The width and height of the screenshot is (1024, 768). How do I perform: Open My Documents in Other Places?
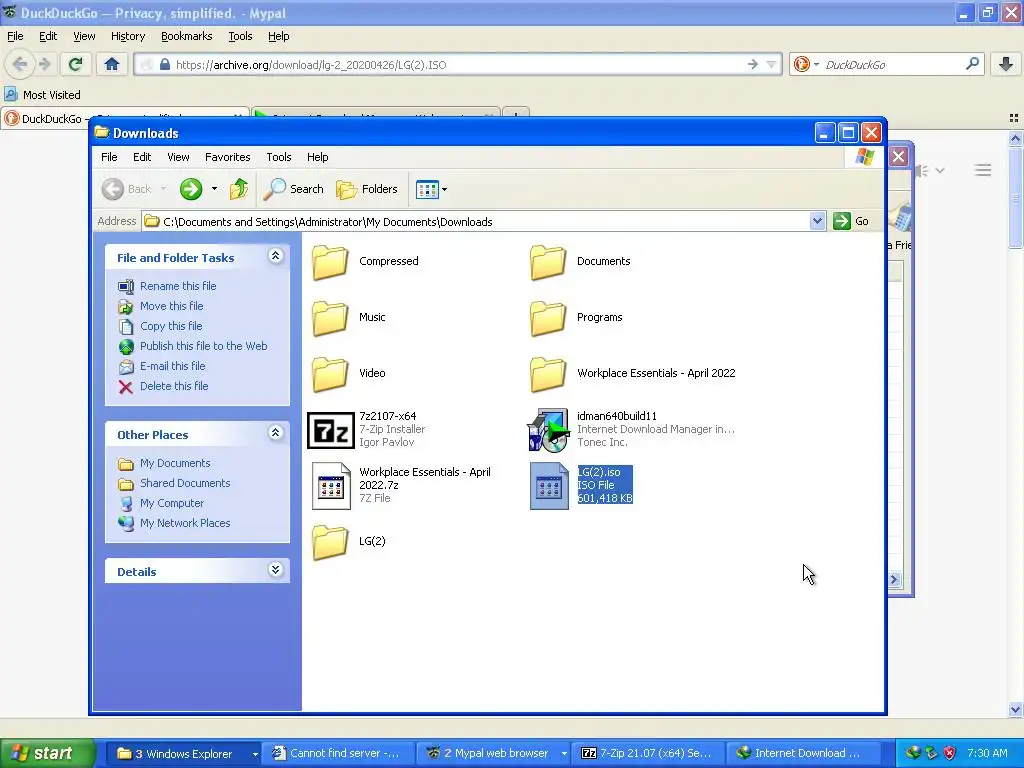(x=175, y=463)
